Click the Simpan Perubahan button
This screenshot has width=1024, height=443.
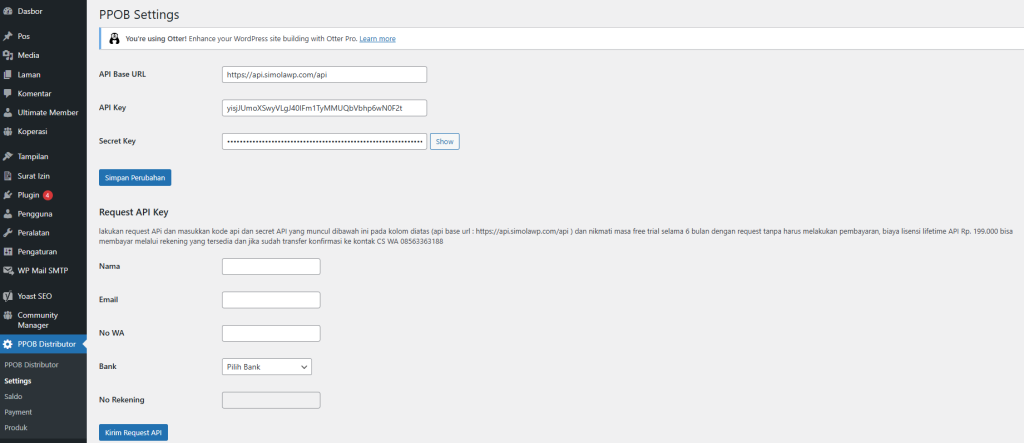[135, 178]
